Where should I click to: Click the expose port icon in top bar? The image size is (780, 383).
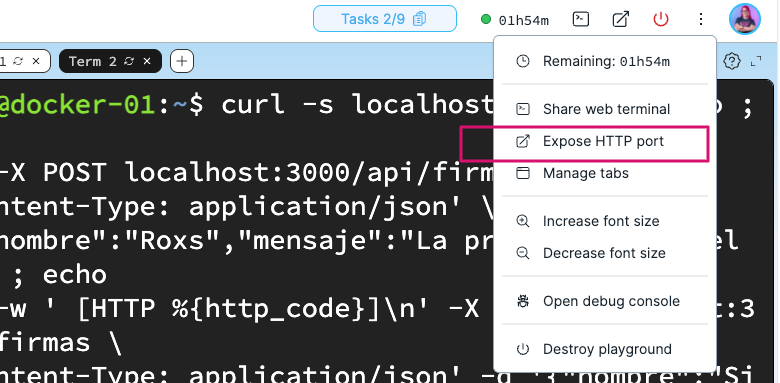[x=620, y=19]
